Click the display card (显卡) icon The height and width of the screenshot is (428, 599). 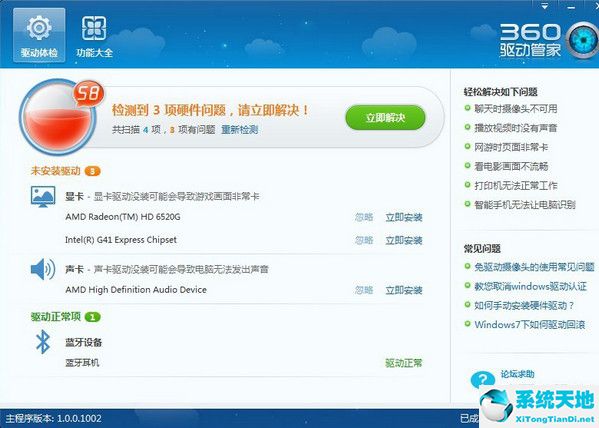click(43, 197)
